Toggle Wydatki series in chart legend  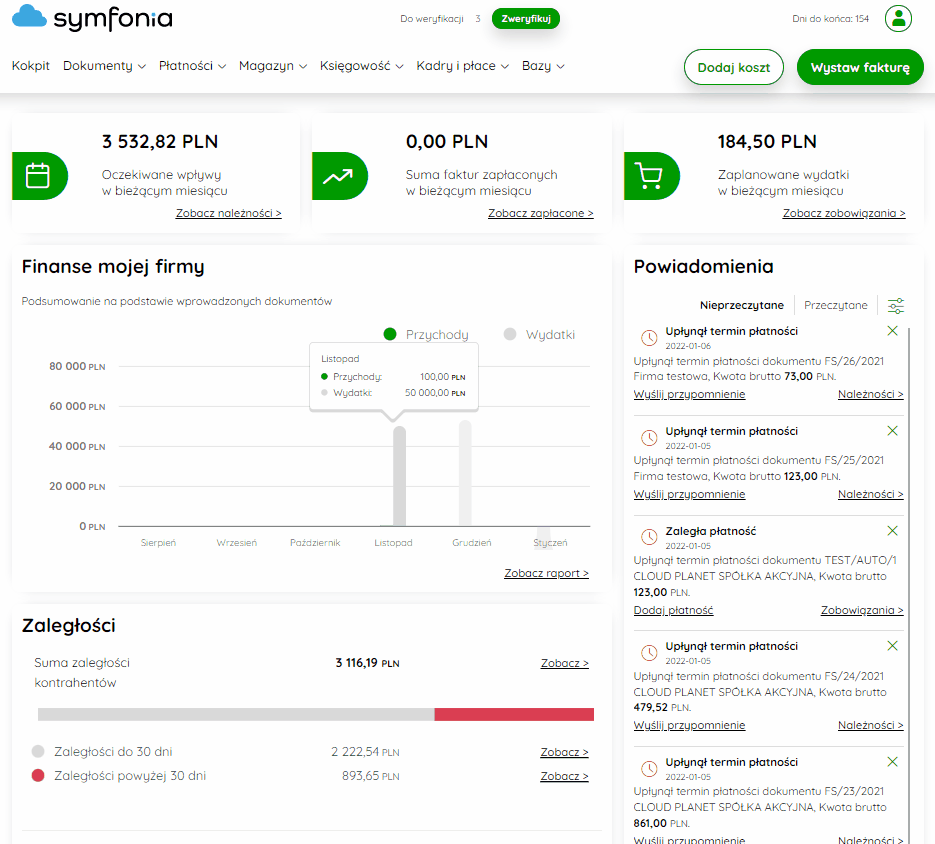(x=540, y=335)
